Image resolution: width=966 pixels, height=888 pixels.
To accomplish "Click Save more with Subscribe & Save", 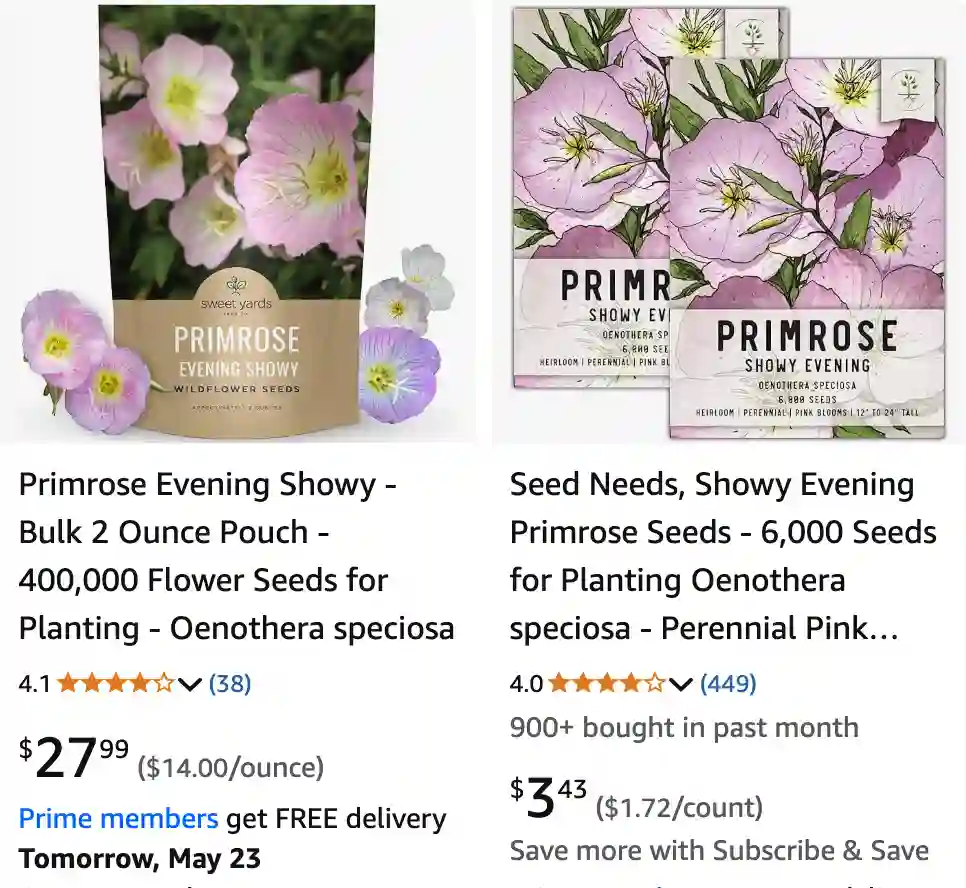I will (x=718, y=851).
